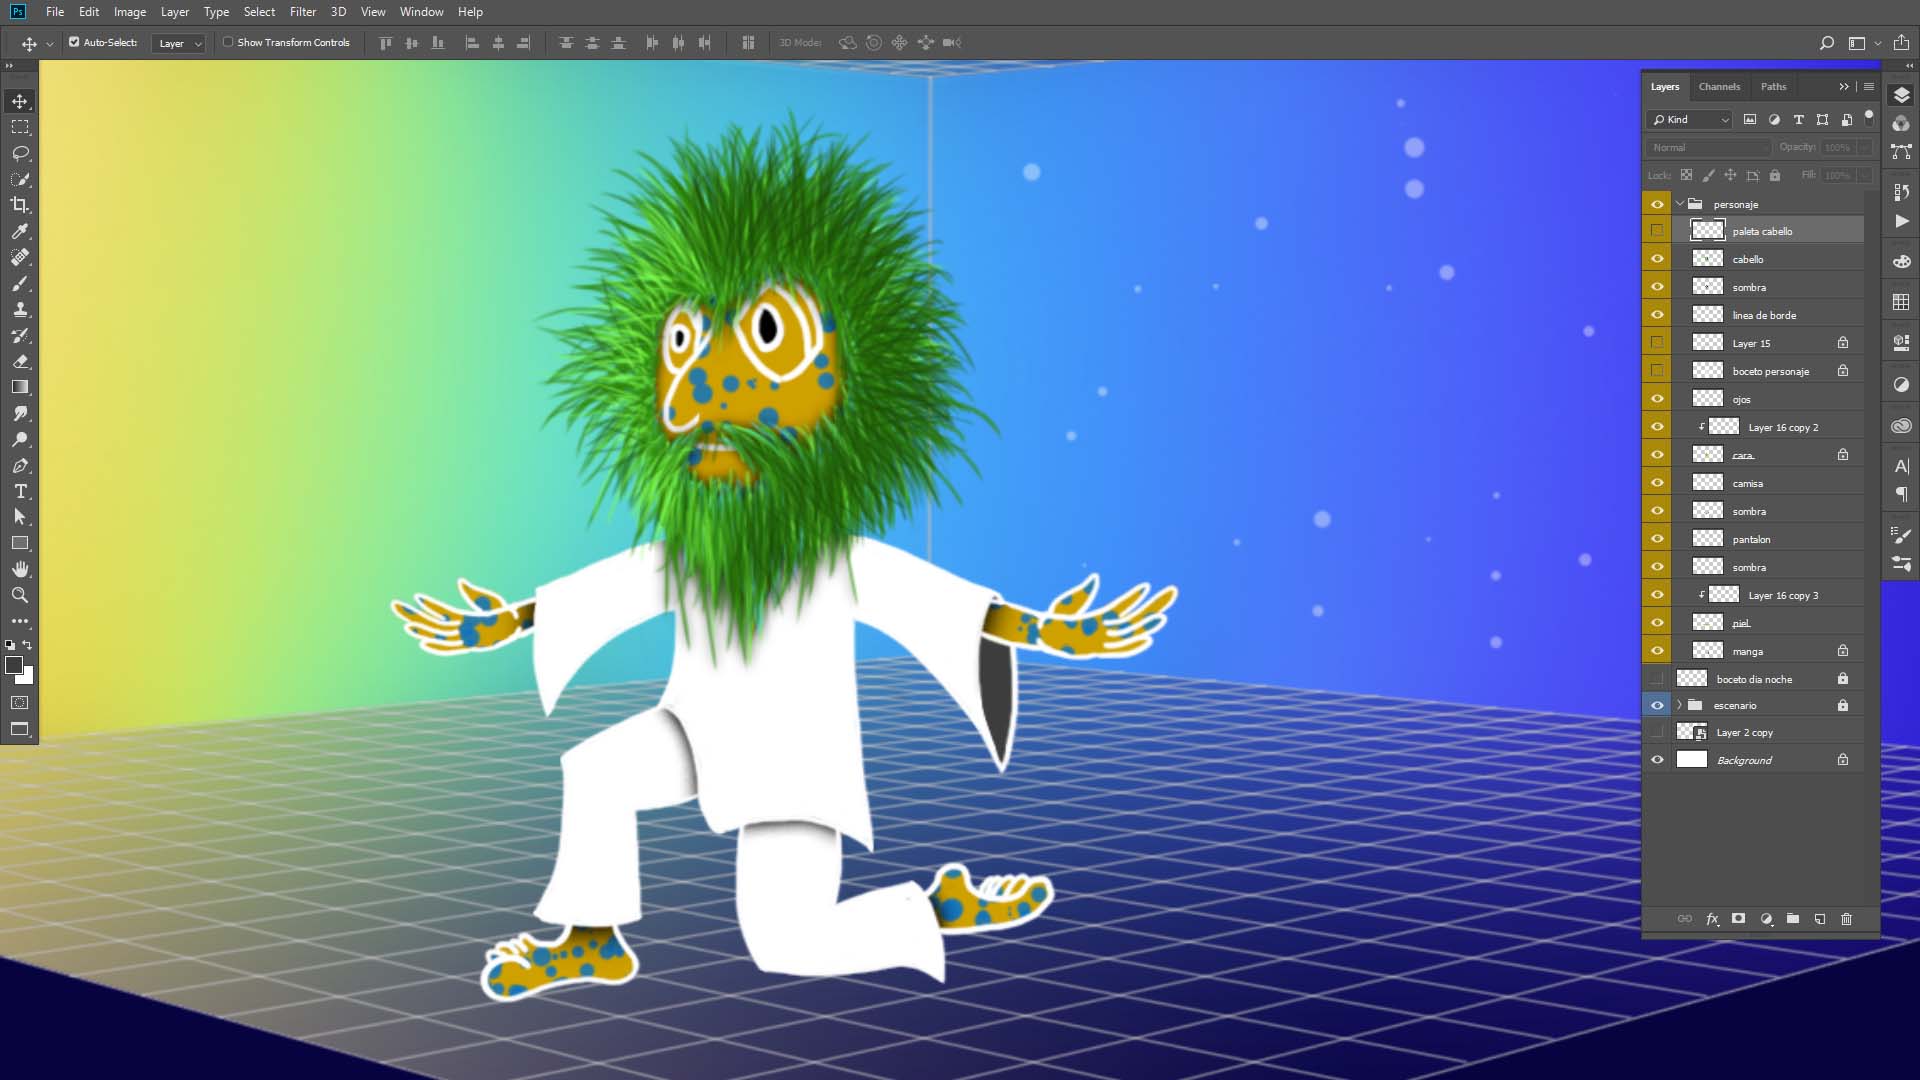Select the Crop tool
Image resolution: width=1920 pixels, height=1080 pixels.
coord(20,205)
